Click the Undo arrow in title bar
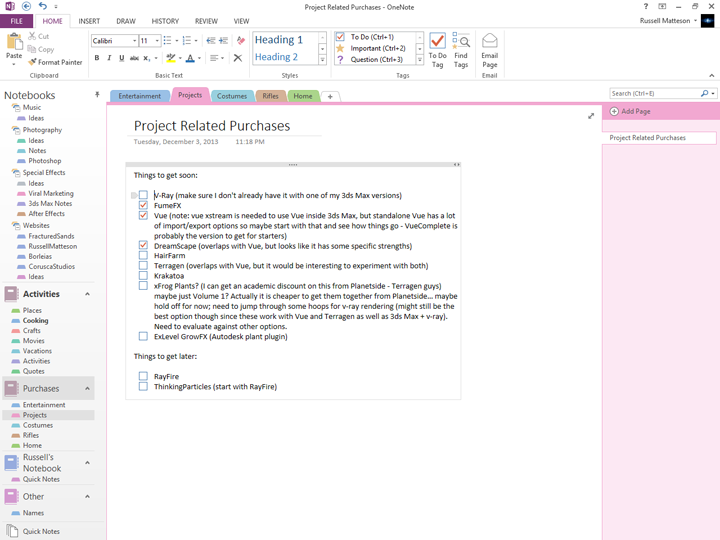 coord(42,6)
